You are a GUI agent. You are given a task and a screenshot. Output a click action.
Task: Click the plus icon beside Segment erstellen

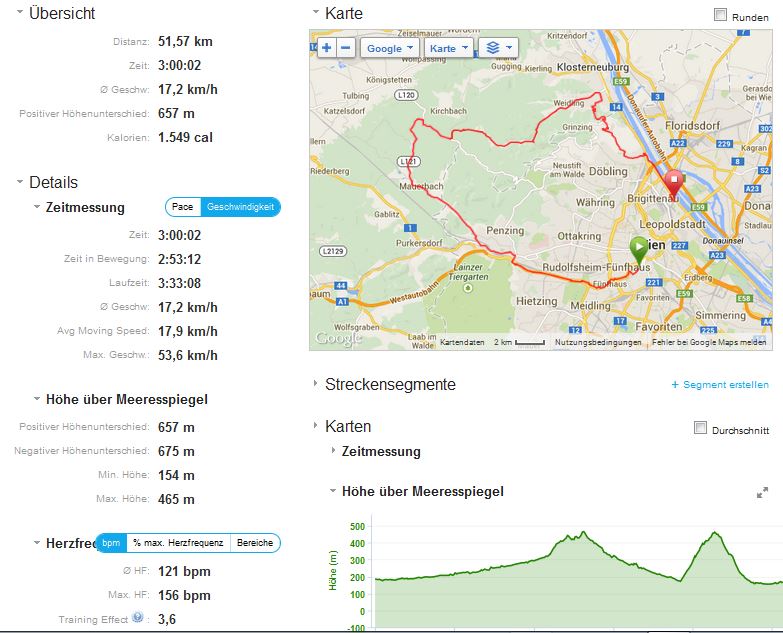click(x=675, y=385)
